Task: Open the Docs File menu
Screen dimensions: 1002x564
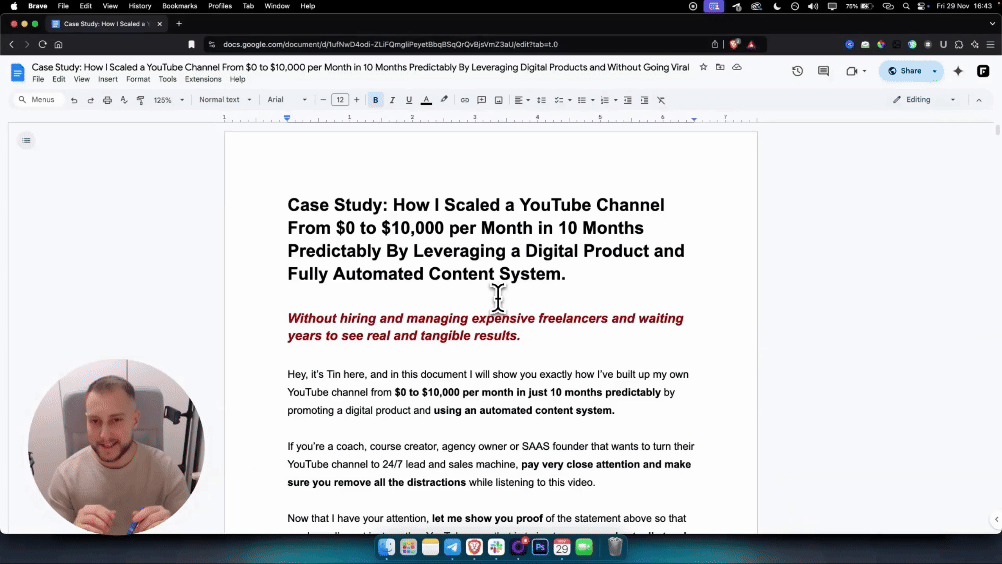Action: coord(38,79)
